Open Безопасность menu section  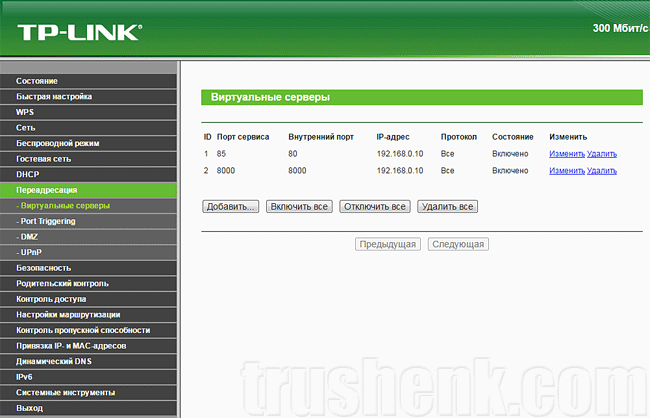[x=88, y=268]
